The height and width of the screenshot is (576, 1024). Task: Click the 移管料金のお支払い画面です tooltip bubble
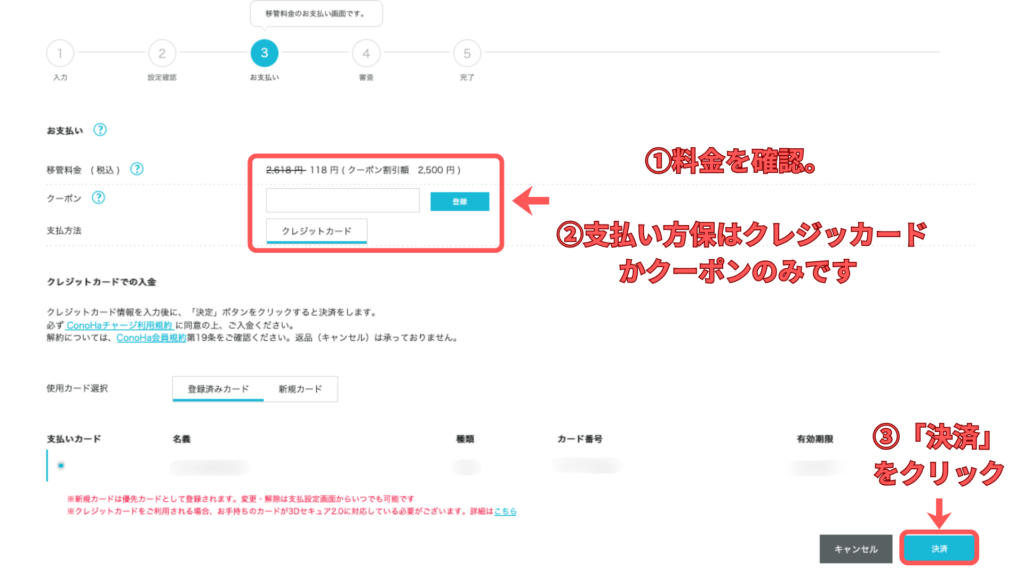[315, 13]
